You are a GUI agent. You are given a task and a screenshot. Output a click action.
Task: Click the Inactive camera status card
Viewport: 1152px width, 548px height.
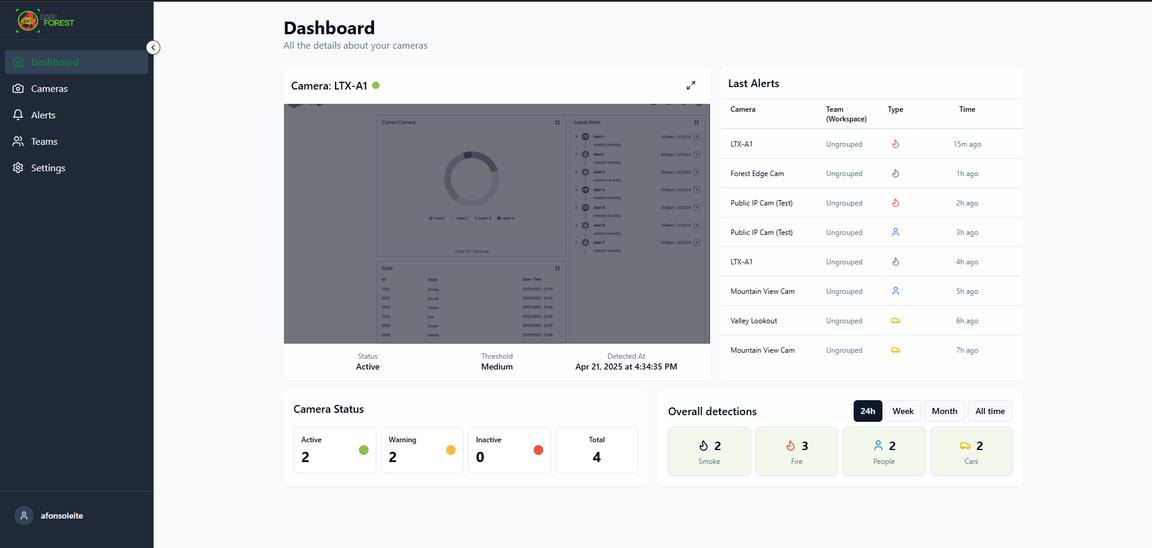click(x=509, y=450)
